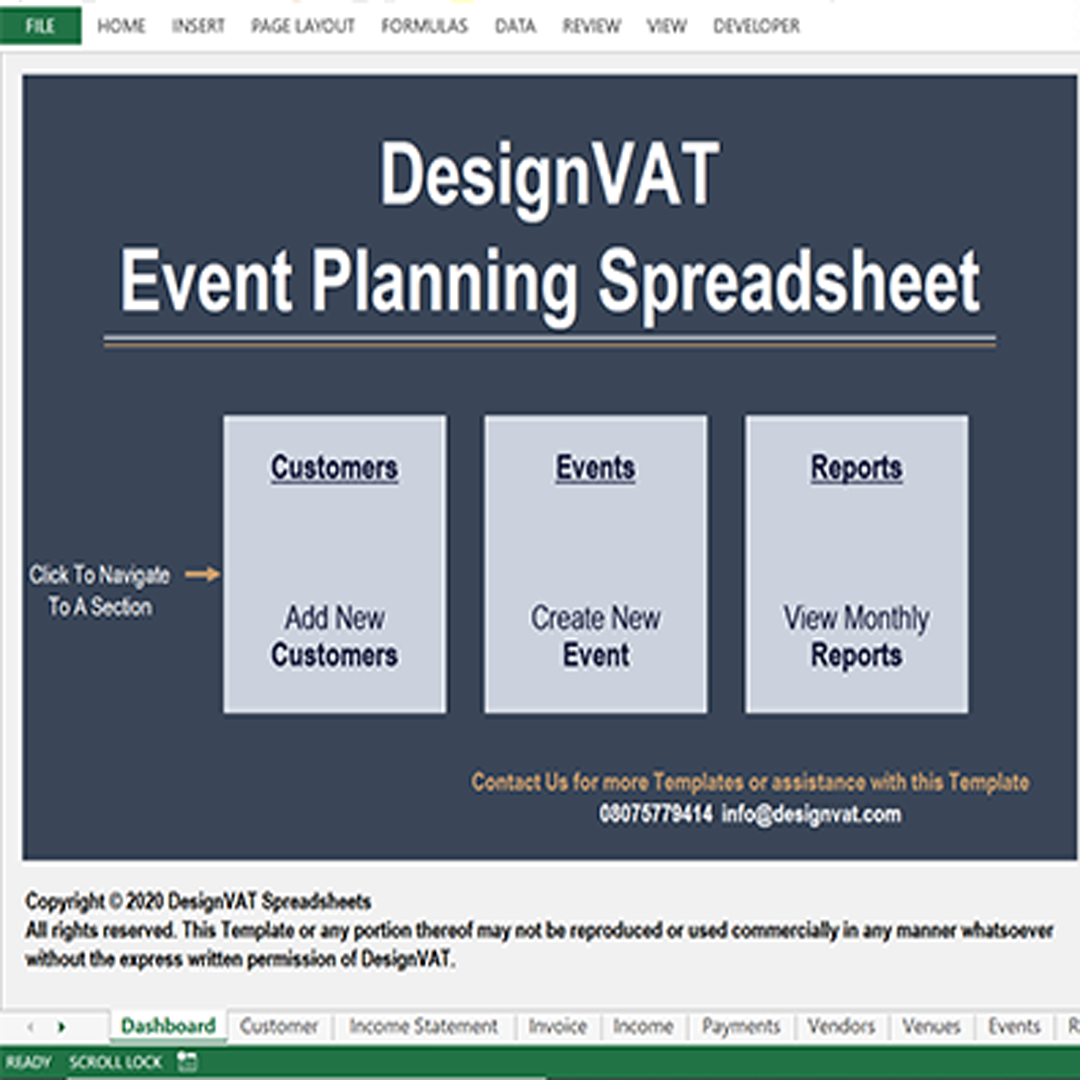
Task: Select the Vendors sheet tab
Action: point(841,1026)
